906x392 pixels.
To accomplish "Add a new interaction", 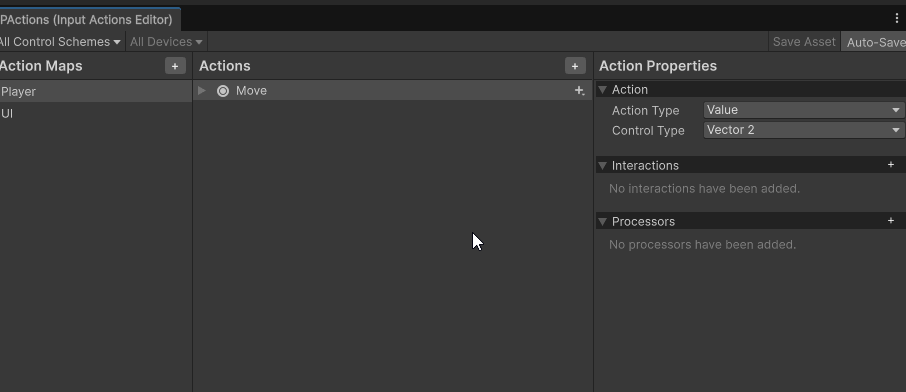I will click(890, 165).
